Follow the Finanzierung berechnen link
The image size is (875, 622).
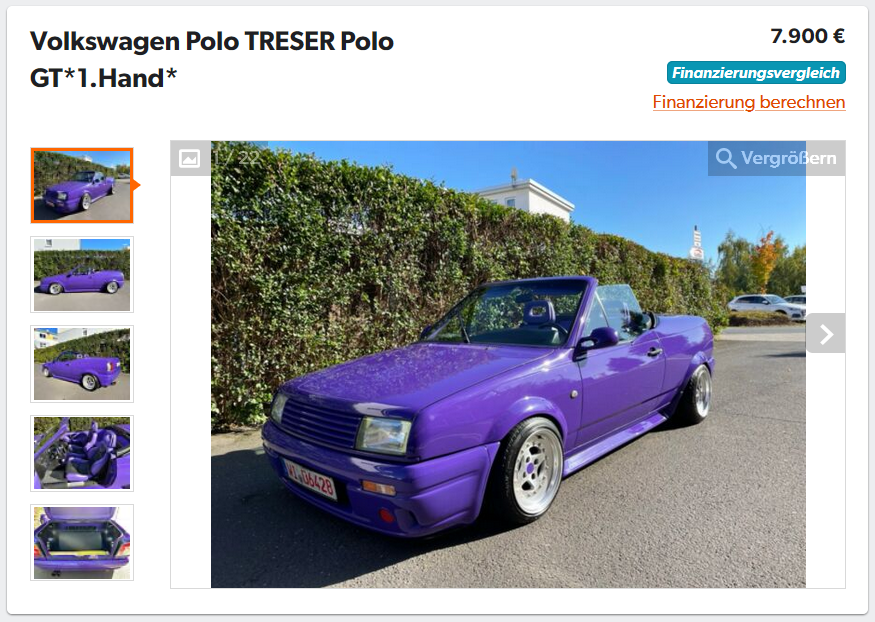[749, 102]
